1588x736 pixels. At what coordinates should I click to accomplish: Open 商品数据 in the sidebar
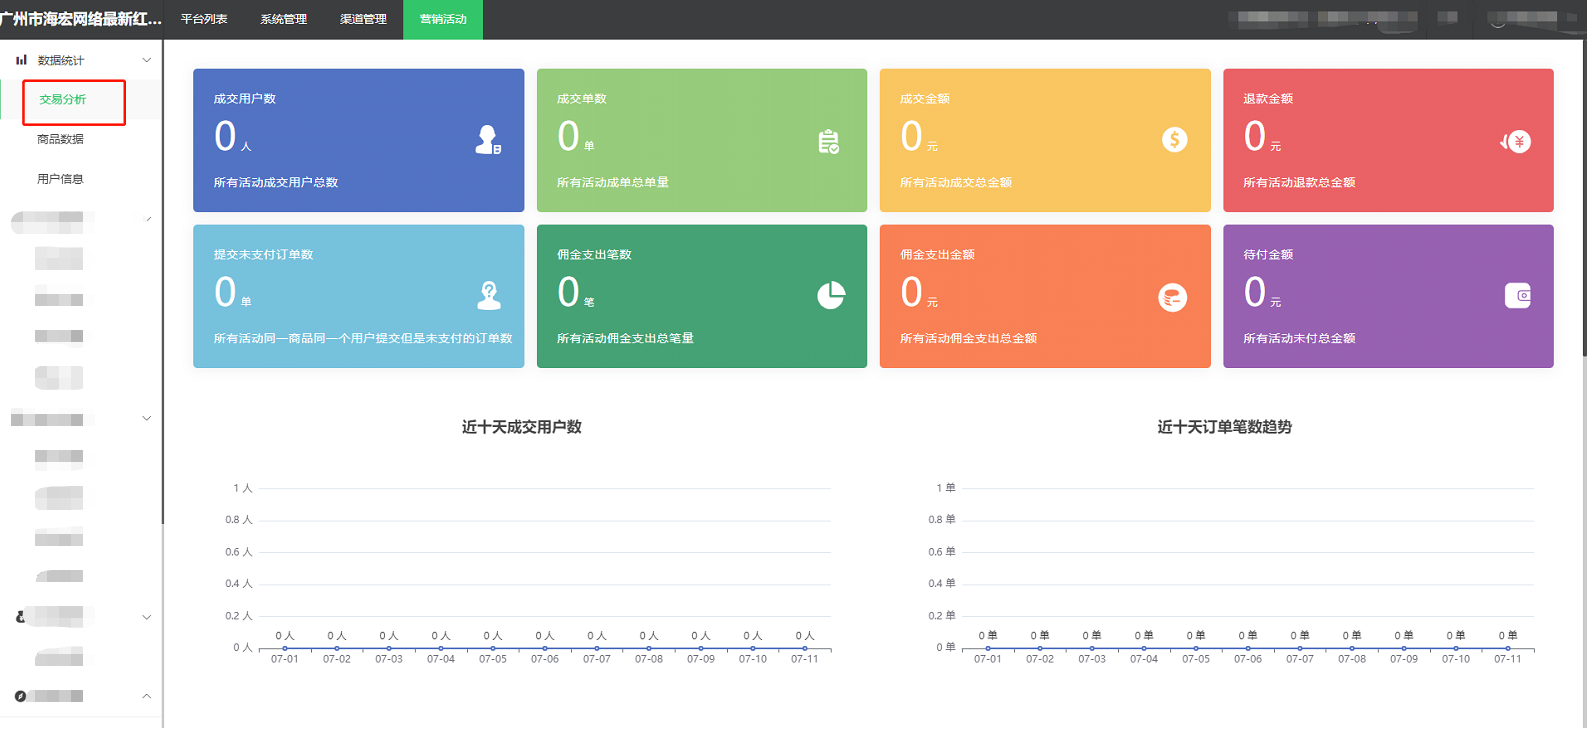pyautogui.click(x=60, y=139)
